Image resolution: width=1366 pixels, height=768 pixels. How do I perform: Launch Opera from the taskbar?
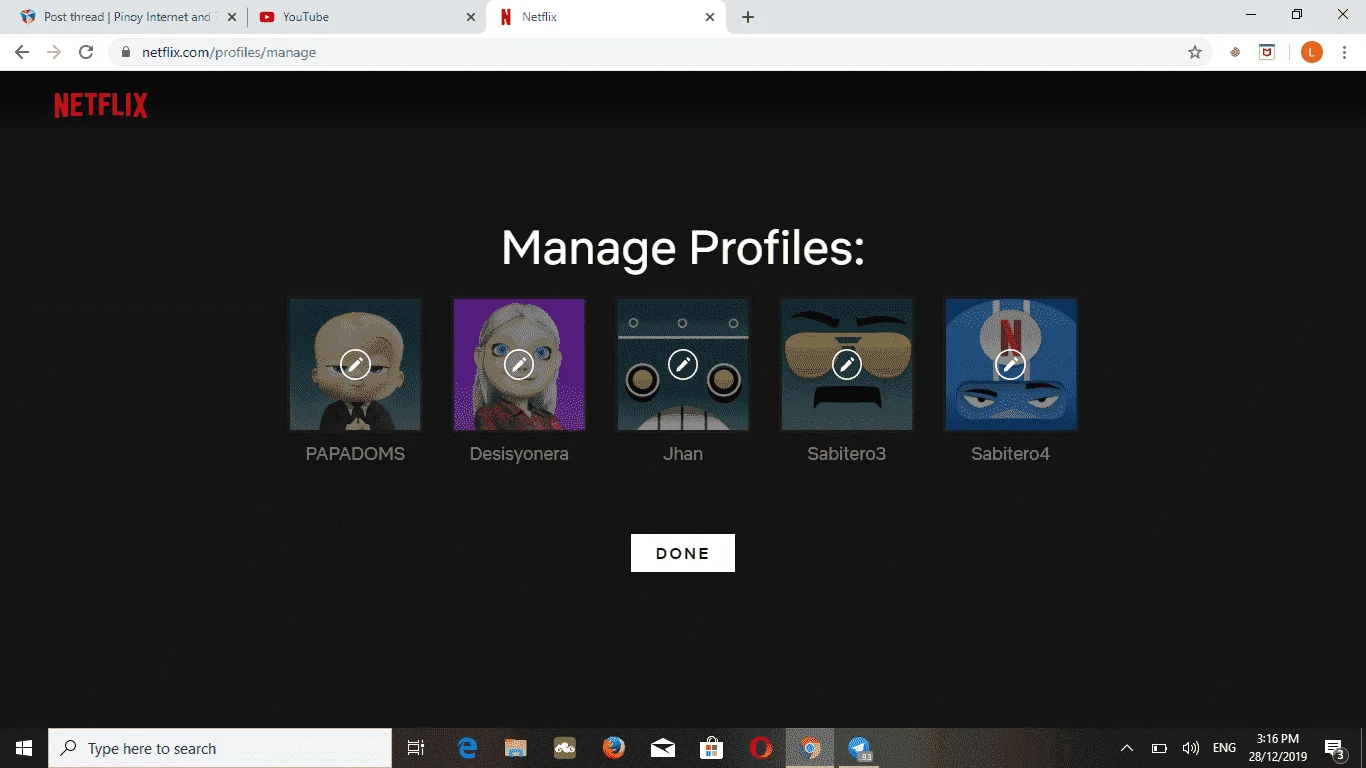761,748
